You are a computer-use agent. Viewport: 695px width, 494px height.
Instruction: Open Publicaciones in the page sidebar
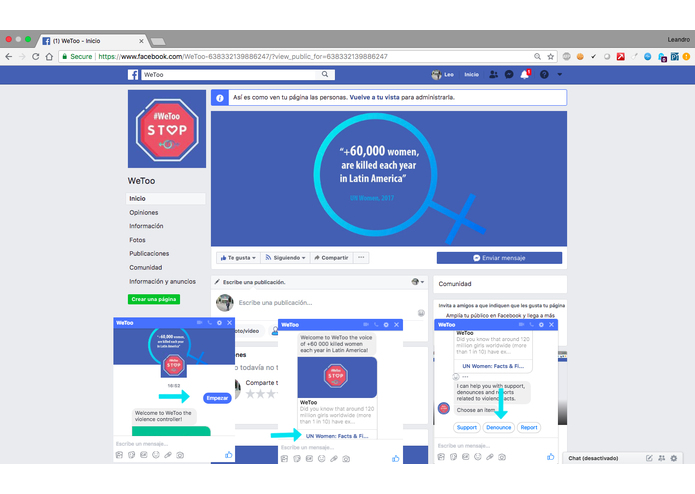[x=149, y=253]
